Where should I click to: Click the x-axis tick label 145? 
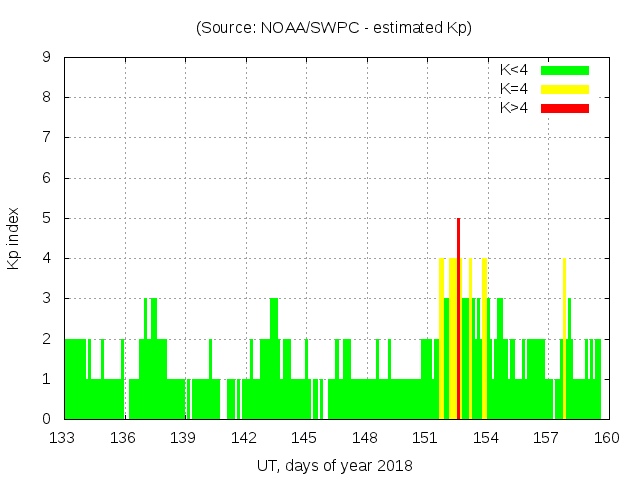[x=305, y=438]
